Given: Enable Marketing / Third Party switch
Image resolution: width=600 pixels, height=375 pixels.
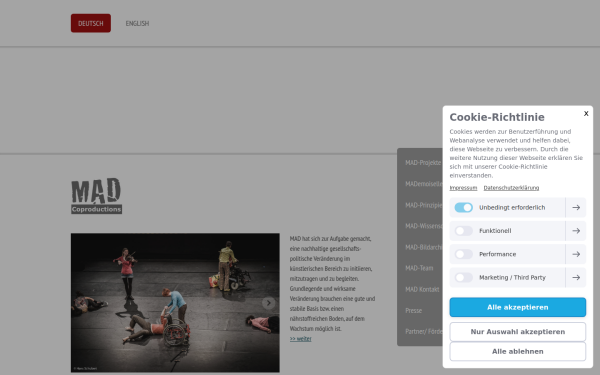Looking at the screenshot, I should [x=463, y=277].
